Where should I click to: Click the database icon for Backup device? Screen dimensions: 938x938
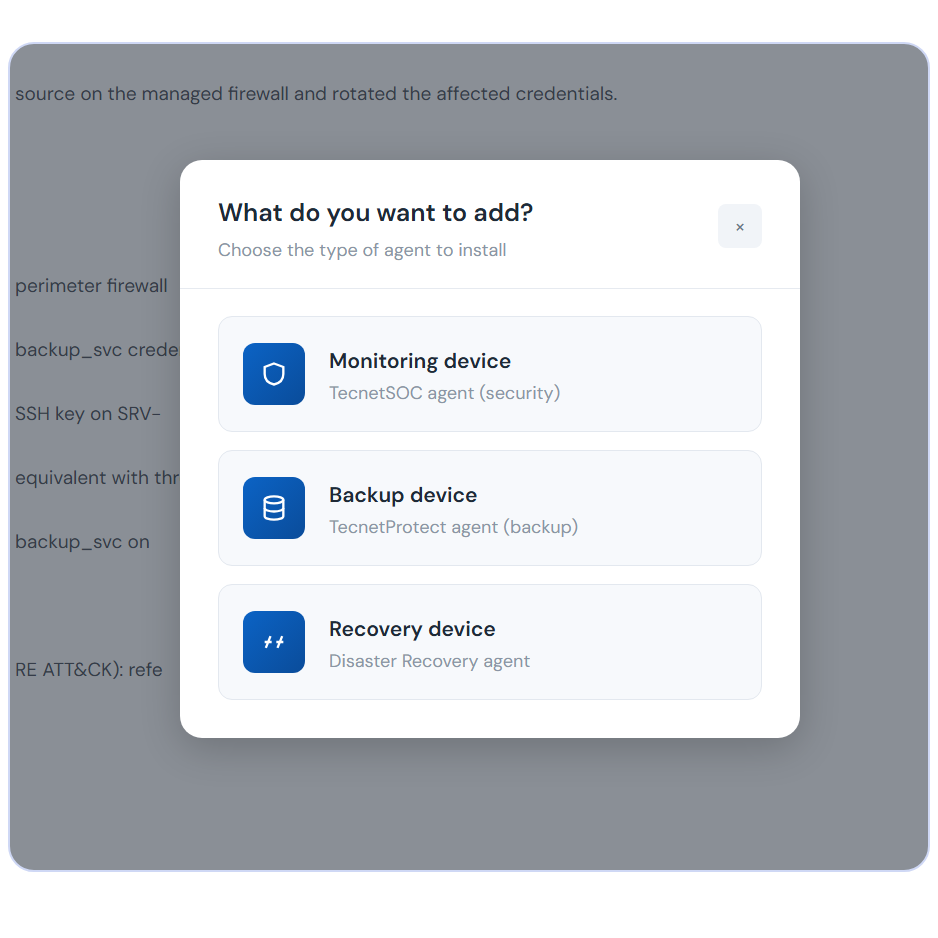point(273,508)
